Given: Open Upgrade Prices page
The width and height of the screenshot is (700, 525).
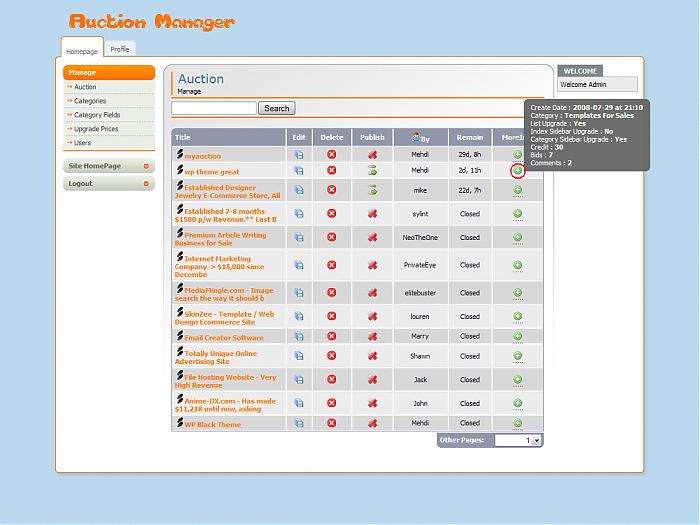Looking at the screenshot, I should (96, 129).
